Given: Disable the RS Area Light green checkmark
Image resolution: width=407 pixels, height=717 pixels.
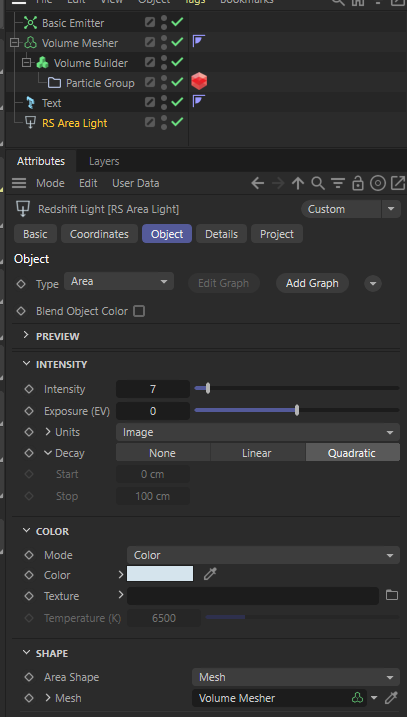Looking at the screenshot, I should 177,122.
